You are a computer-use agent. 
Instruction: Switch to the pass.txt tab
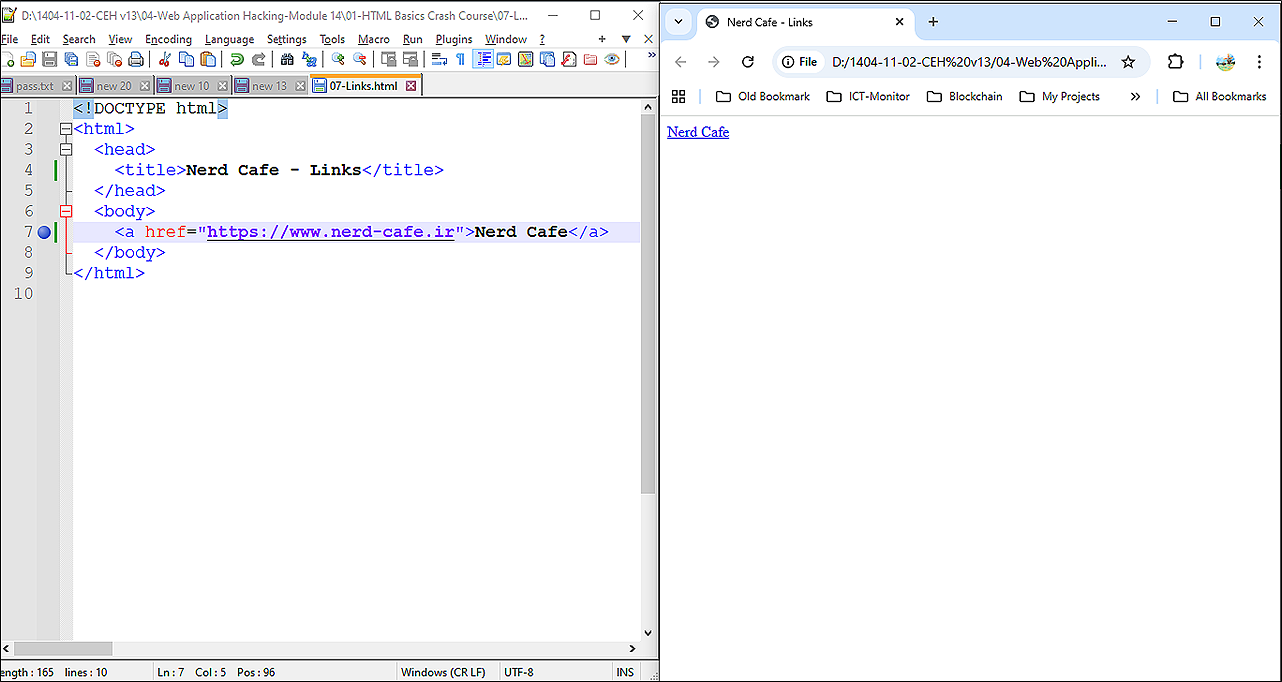(x=35, y=86)
